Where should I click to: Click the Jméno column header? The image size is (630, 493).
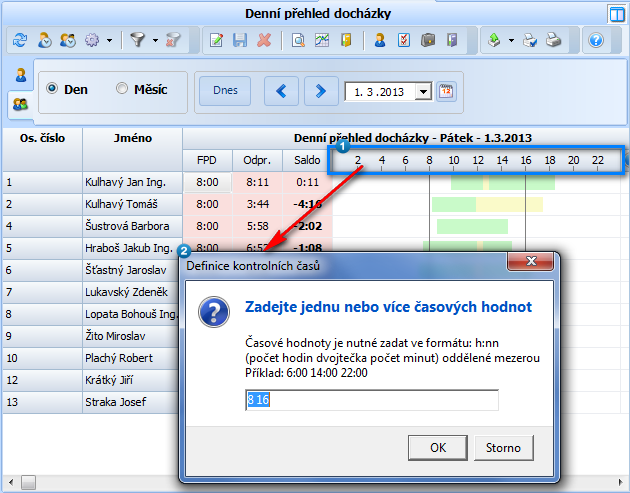click(x=133, y=149)
